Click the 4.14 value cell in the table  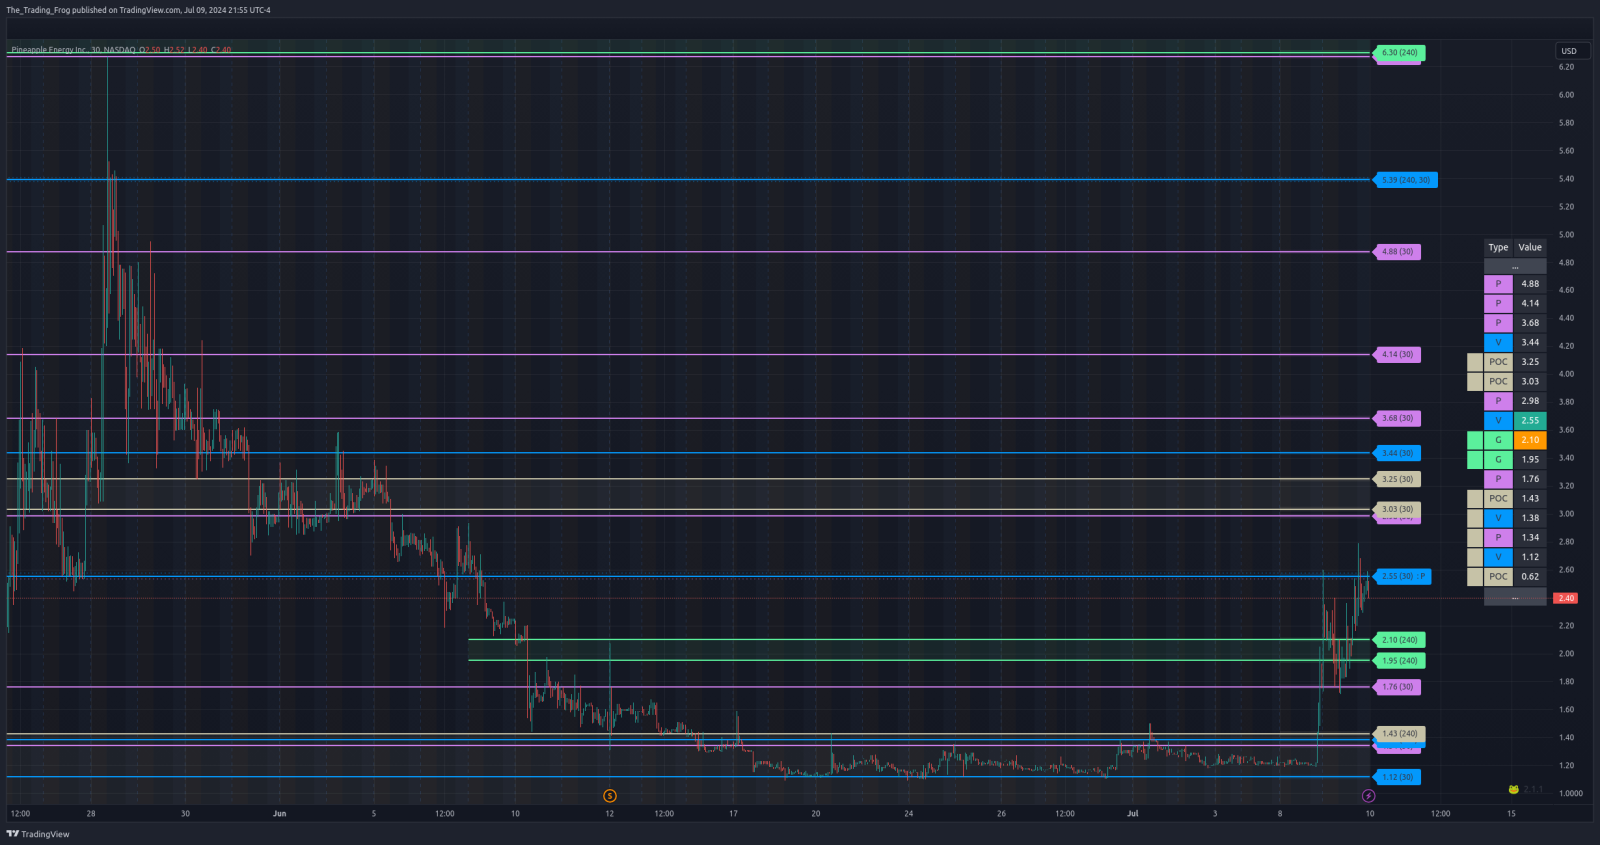click(1530, 304)
